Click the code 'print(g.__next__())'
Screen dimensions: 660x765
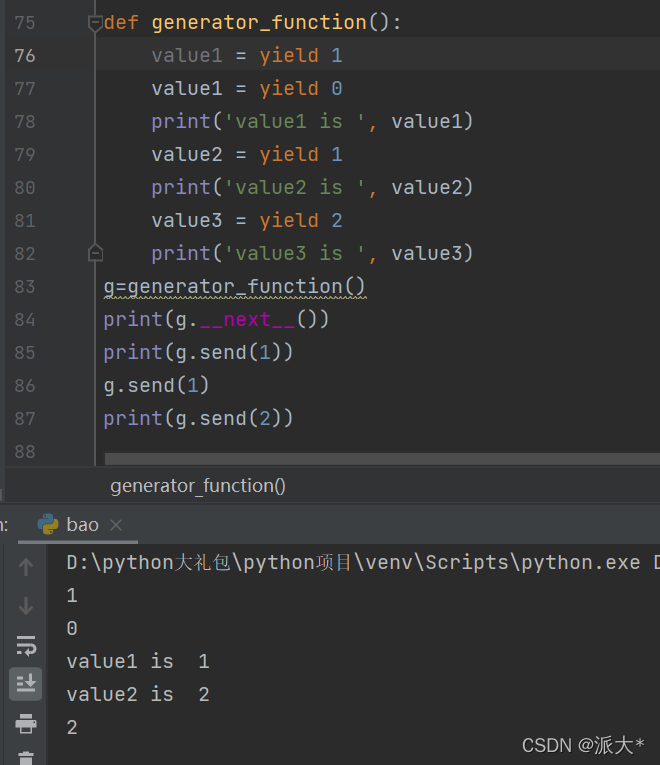pyautogui.click(x=217, y=320)
